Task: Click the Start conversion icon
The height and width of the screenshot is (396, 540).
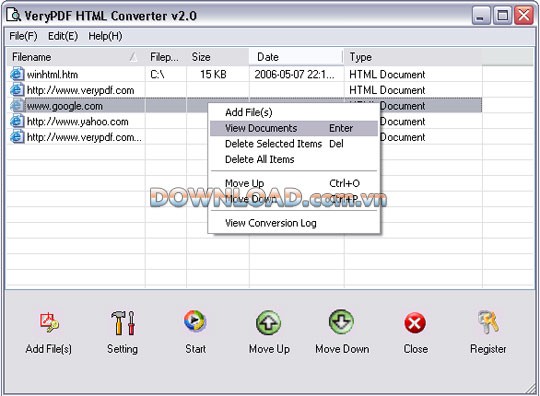Action: [x=195, y=321]
